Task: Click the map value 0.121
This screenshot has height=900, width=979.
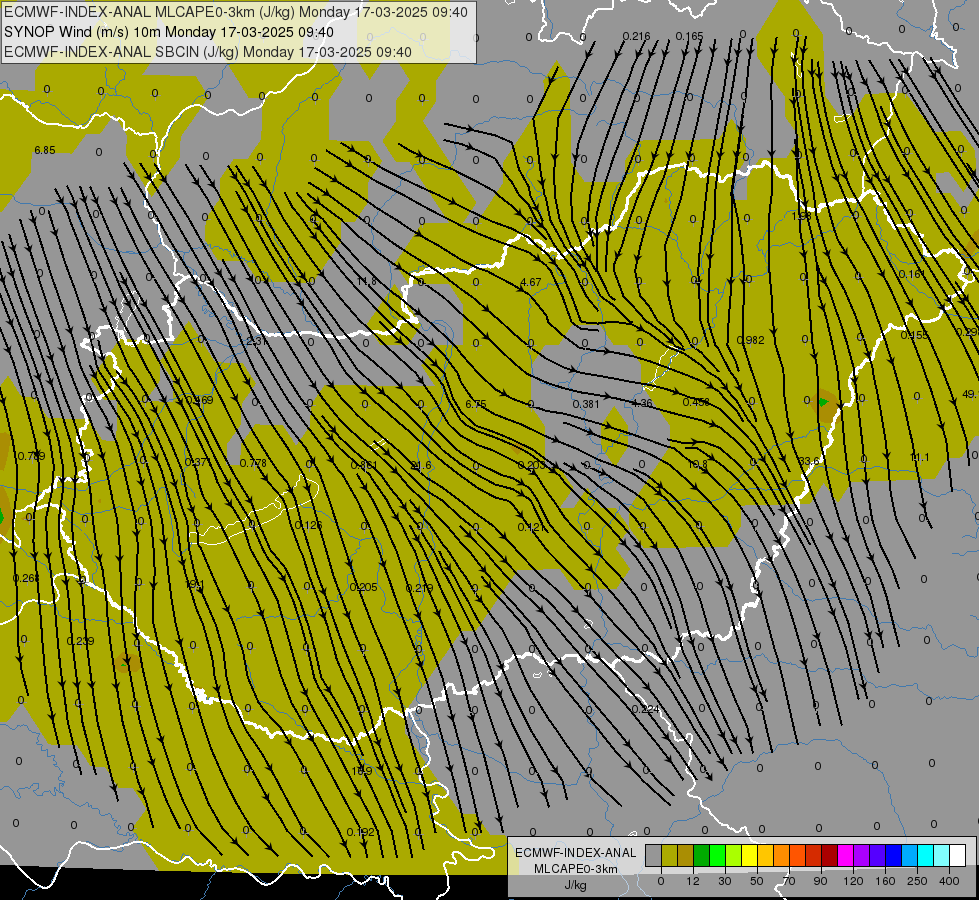Action: point(531,527)
